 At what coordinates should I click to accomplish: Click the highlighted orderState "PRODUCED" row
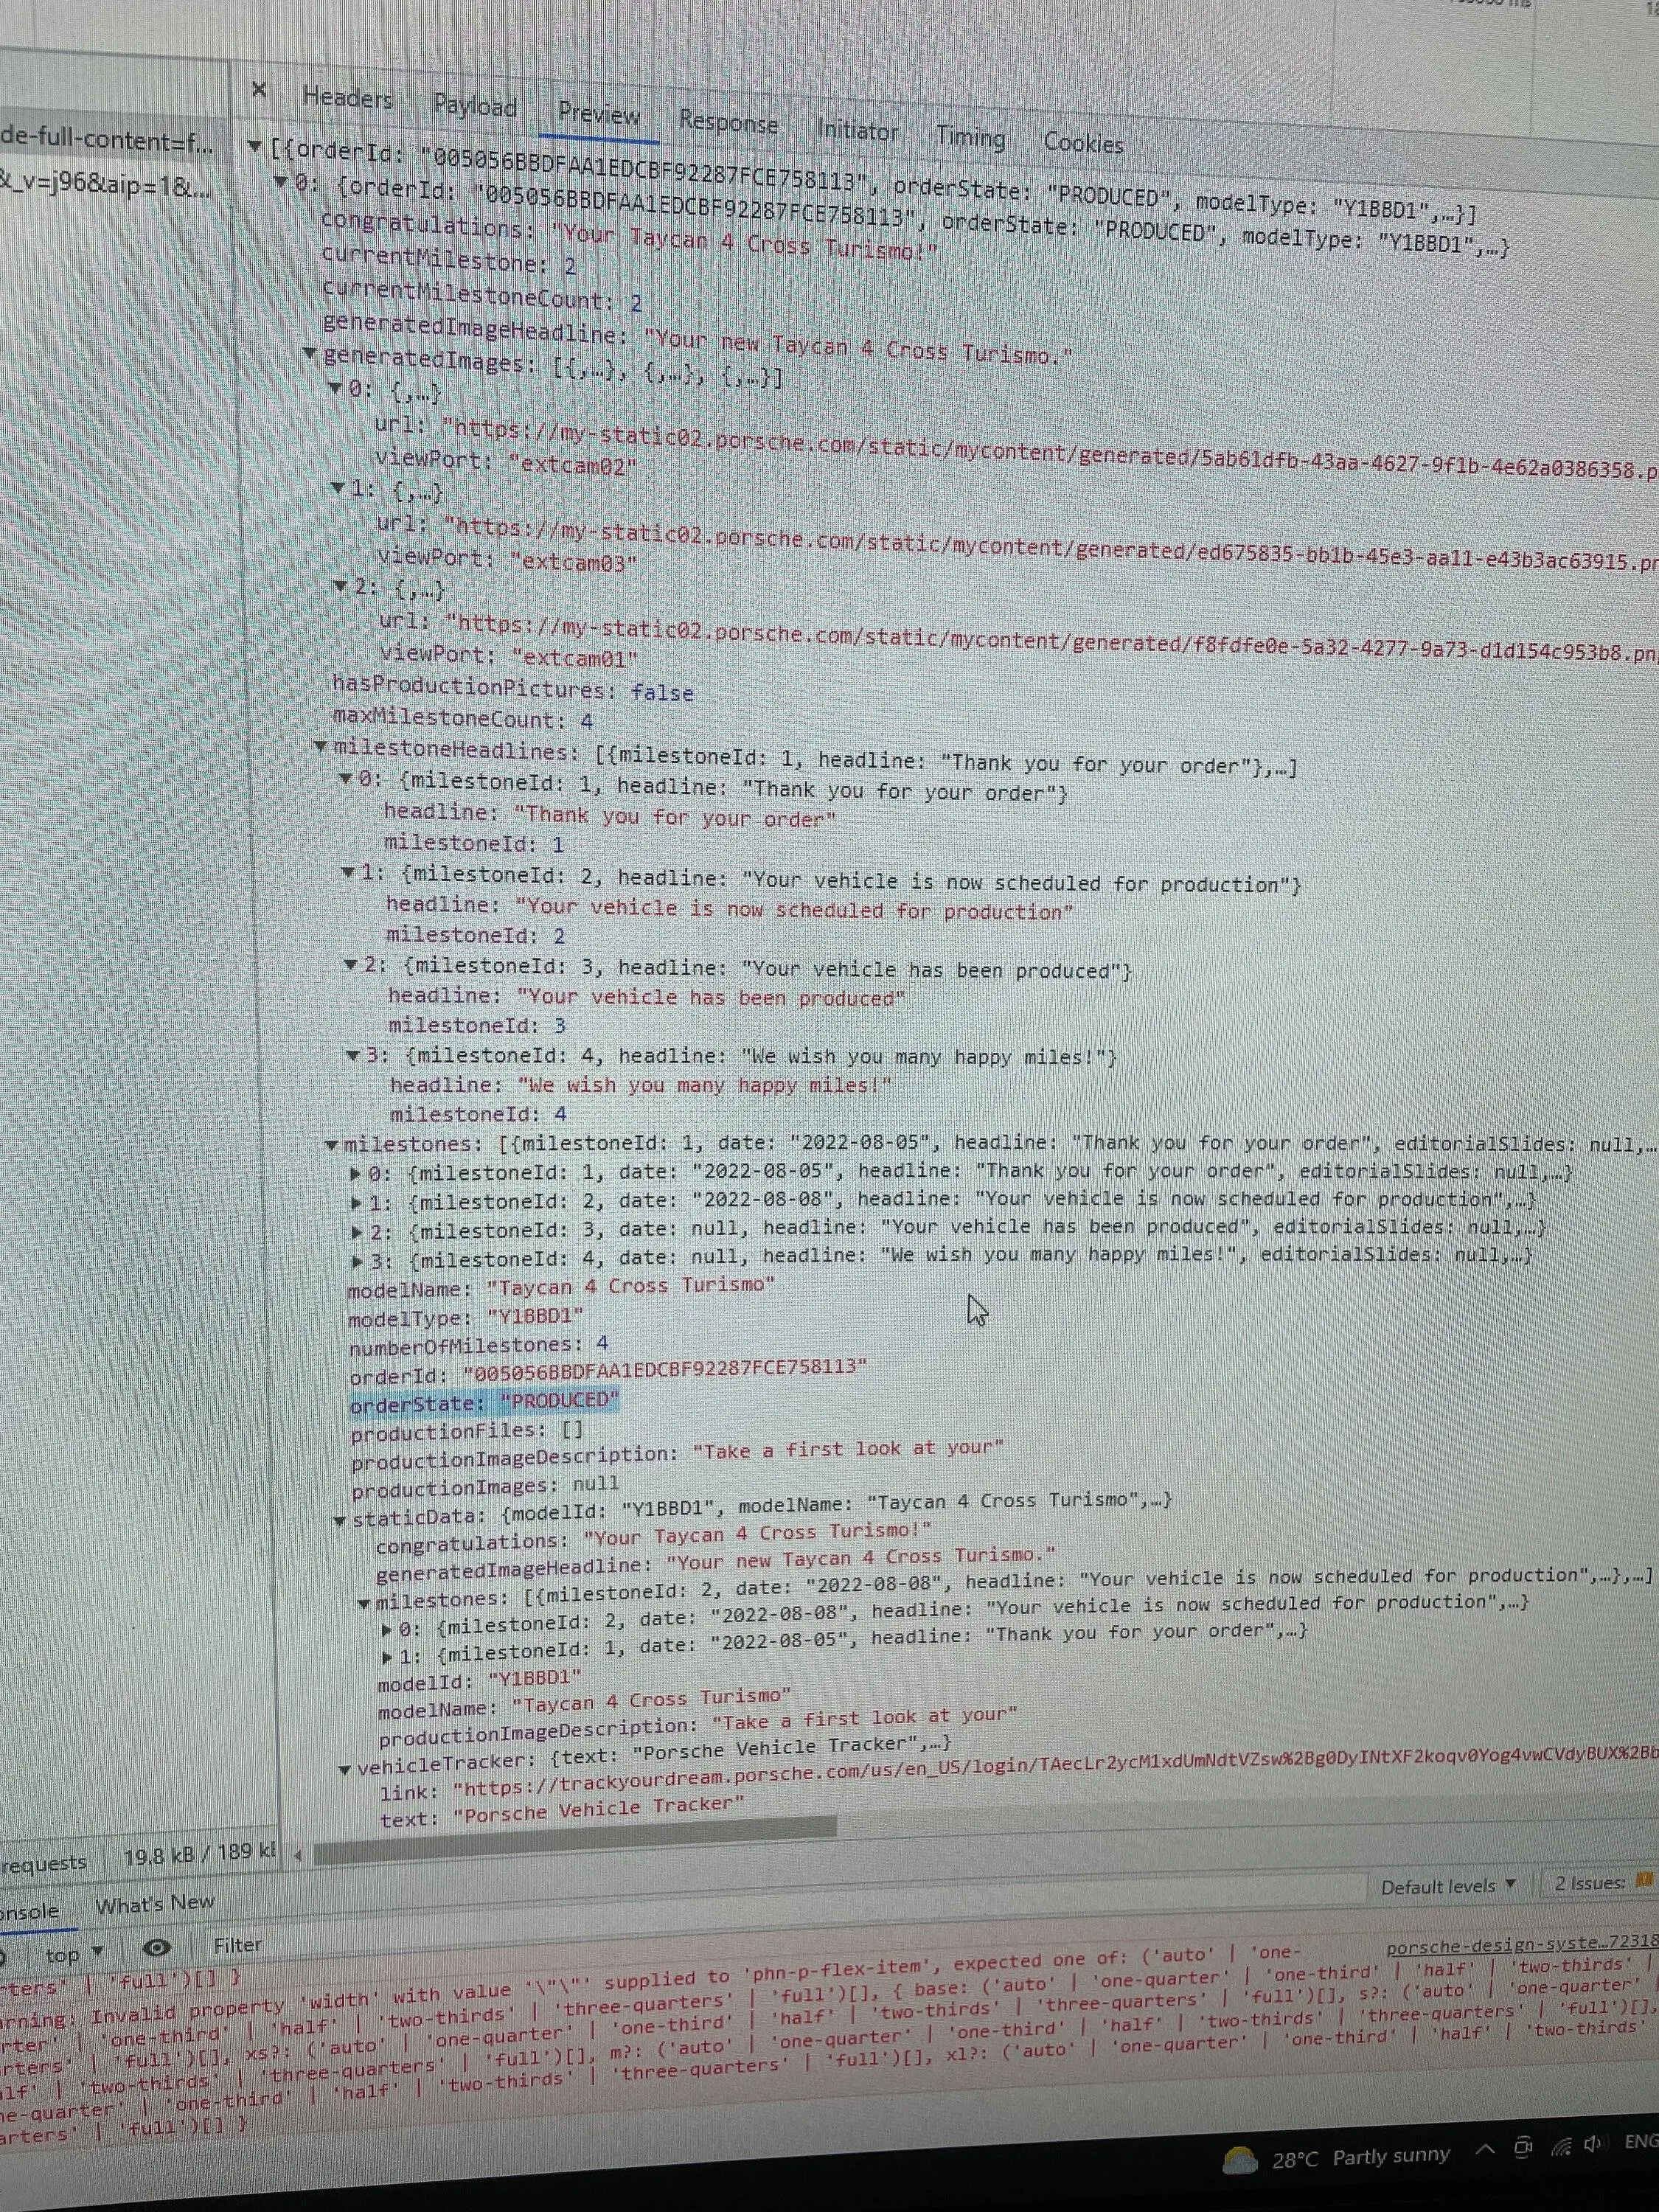[484, 1402]
